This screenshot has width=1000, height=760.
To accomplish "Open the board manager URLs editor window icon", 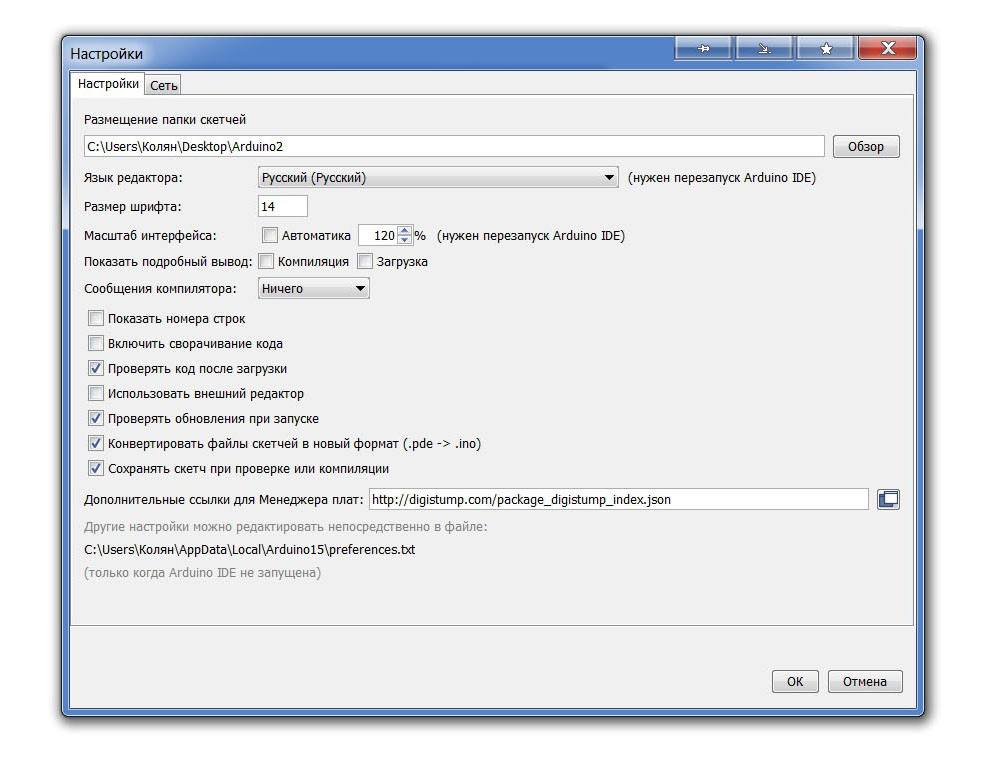I will [x=888, y=499].
